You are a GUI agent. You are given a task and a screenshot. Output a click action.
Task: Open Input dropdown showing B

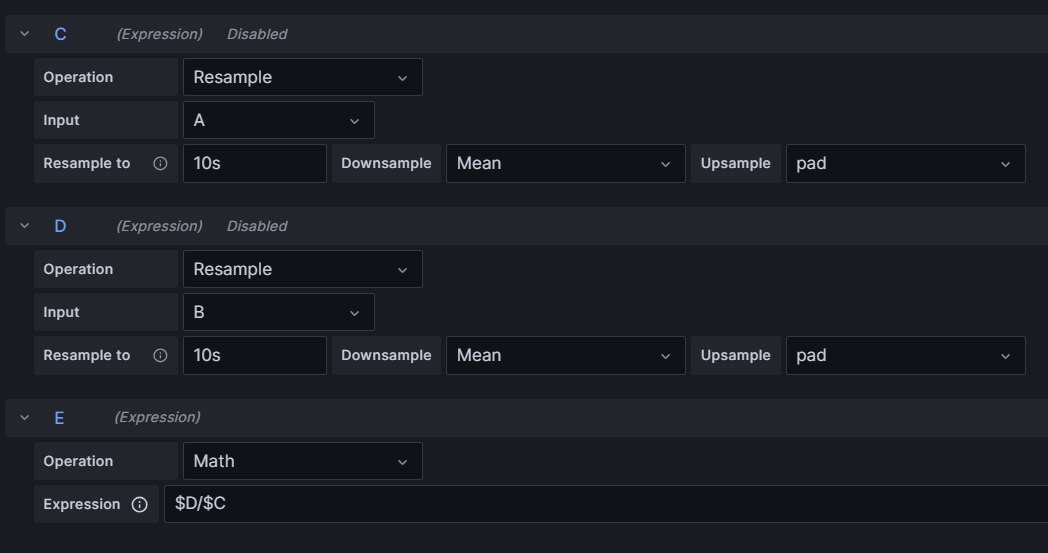coord(279,312)
